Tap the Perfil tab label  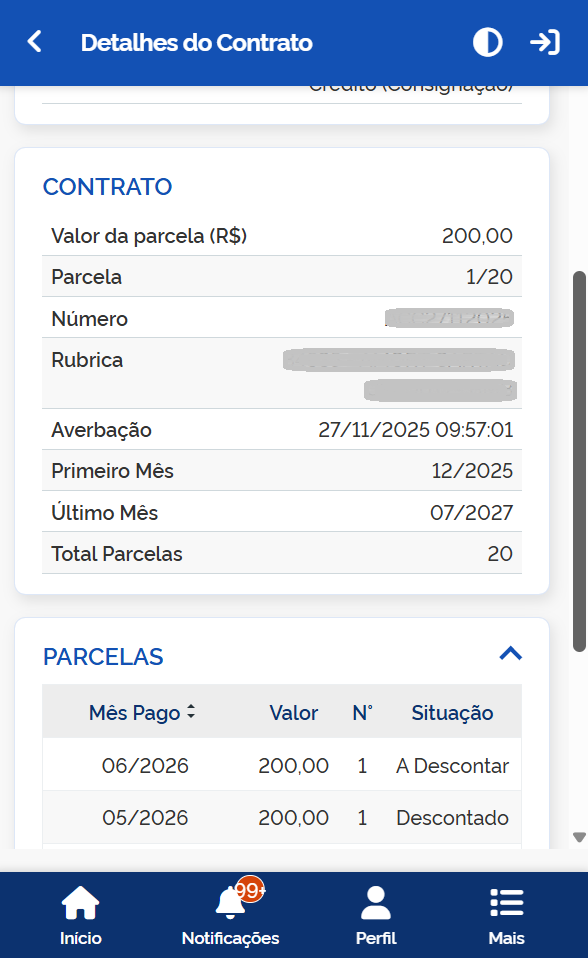pyautogui.click(x=376, y=938)
